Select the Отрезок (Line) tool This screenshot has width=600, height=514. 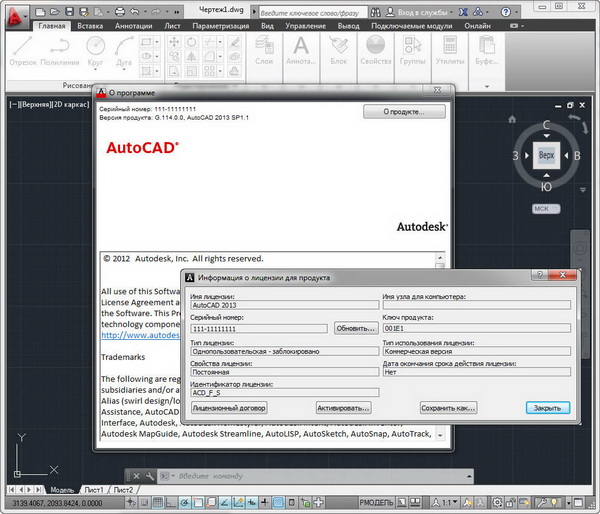(x=20, y=52)
